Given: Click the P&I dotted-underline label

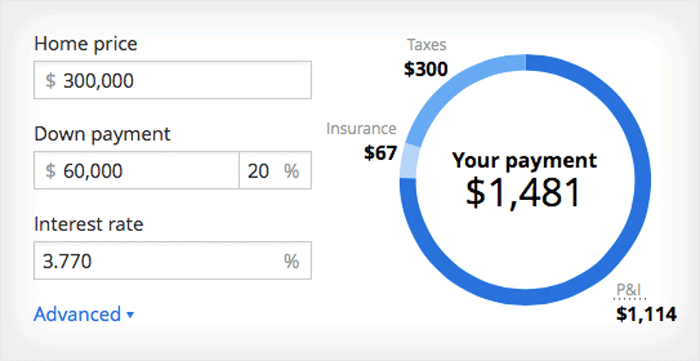Looking at the screenshot, I should tap(630, 290).
